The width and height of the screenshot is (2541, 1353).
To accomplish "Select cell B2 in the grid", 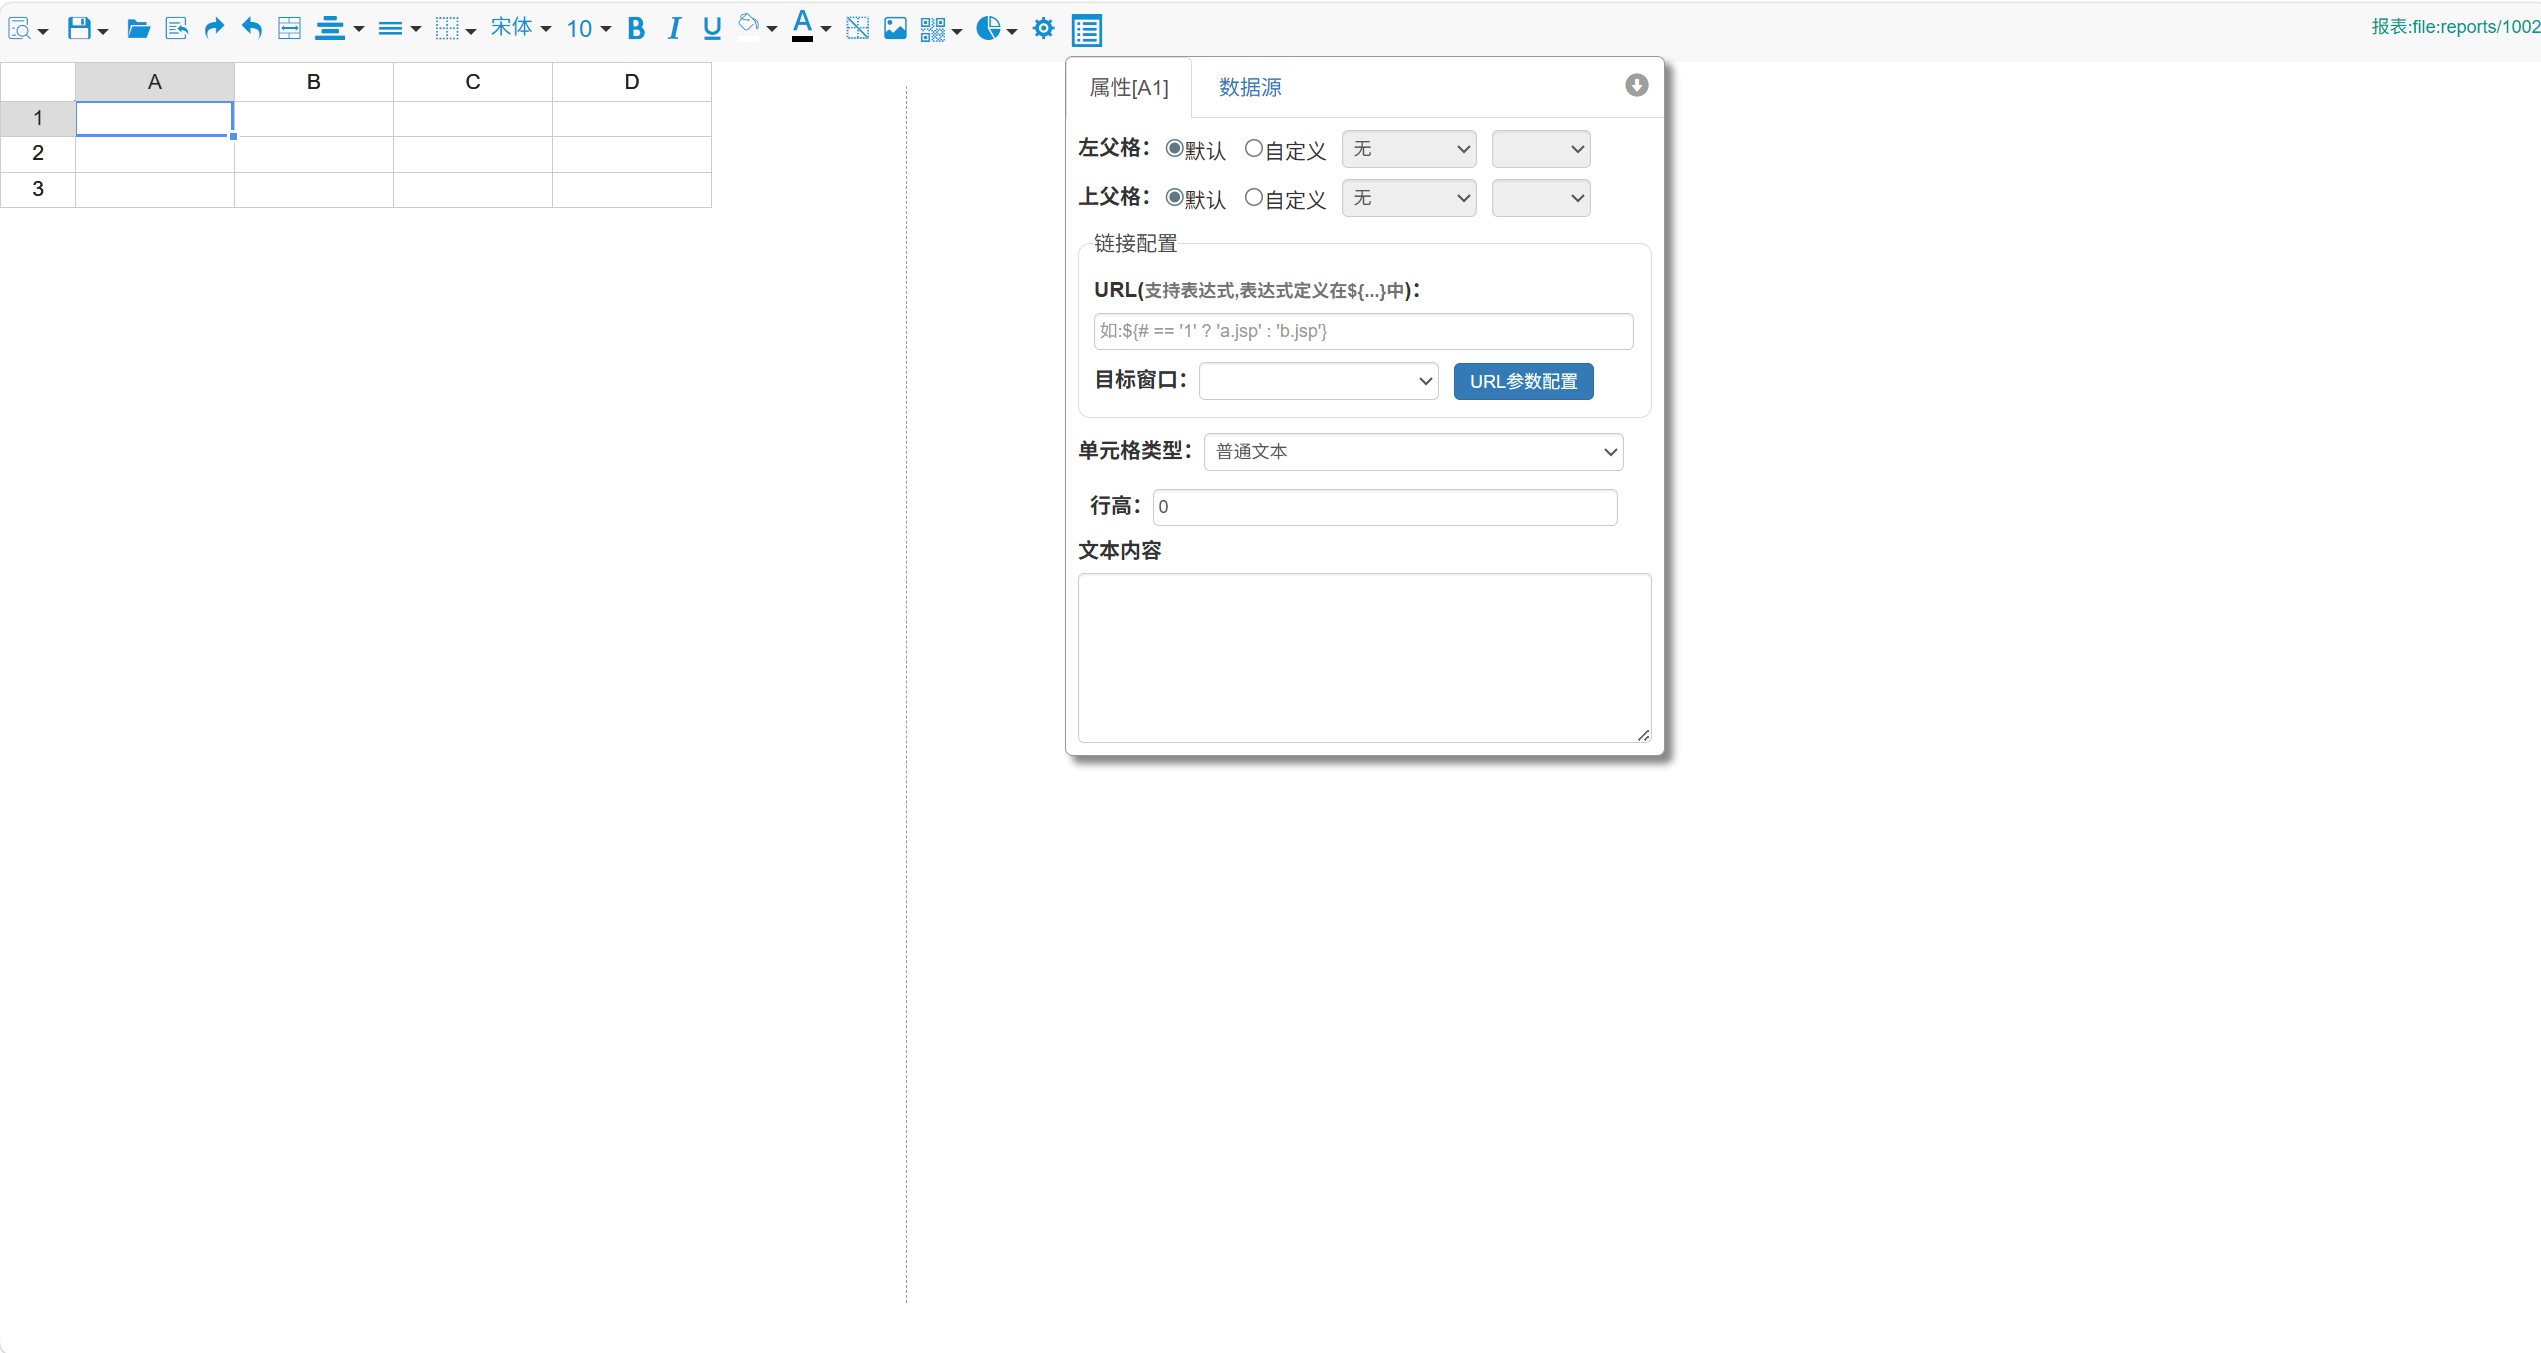I will point(314,154).
